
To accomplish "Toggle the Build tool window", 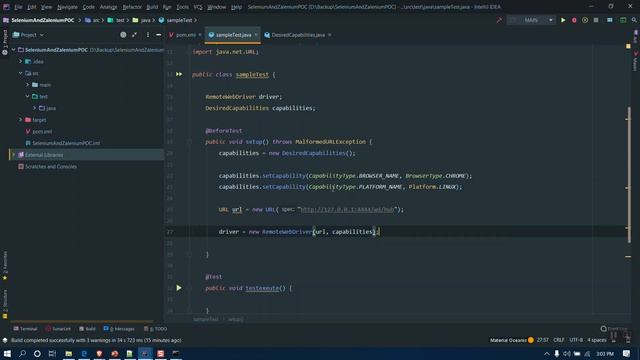I will pyautogui.click(x=87, y=329).
